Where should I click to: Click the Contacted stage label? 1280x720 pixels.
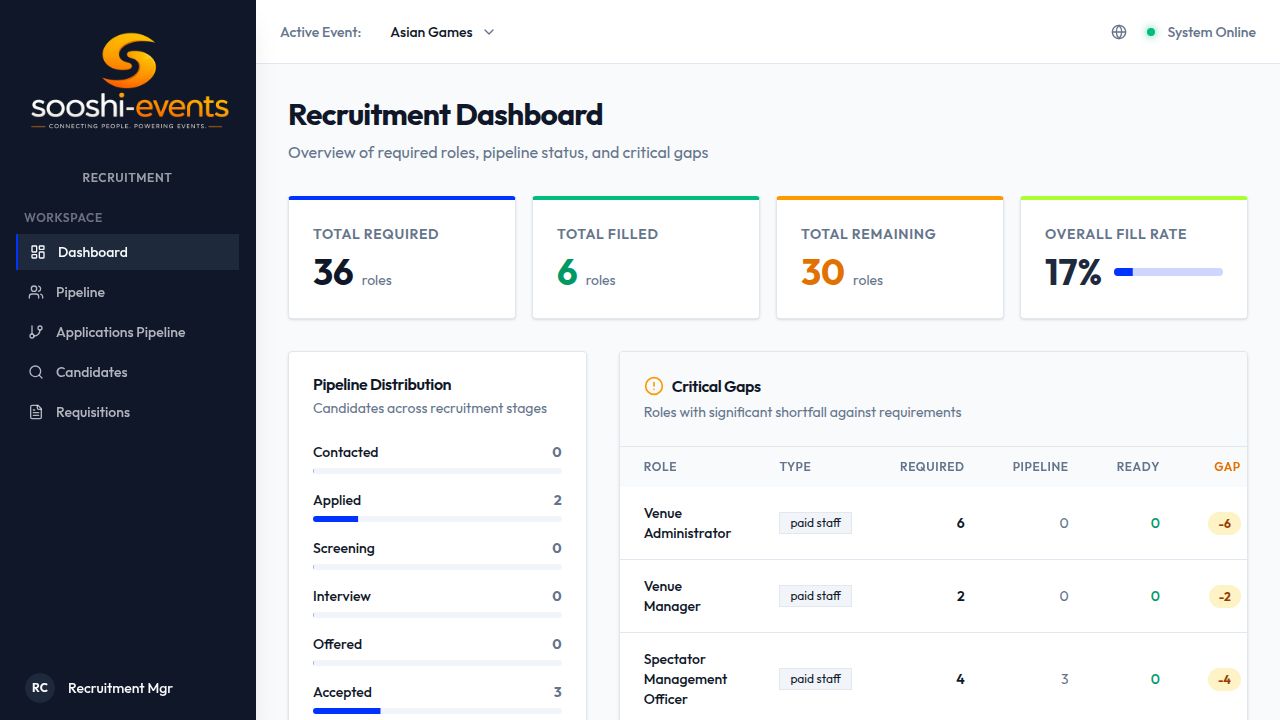(x=345, y=452)
